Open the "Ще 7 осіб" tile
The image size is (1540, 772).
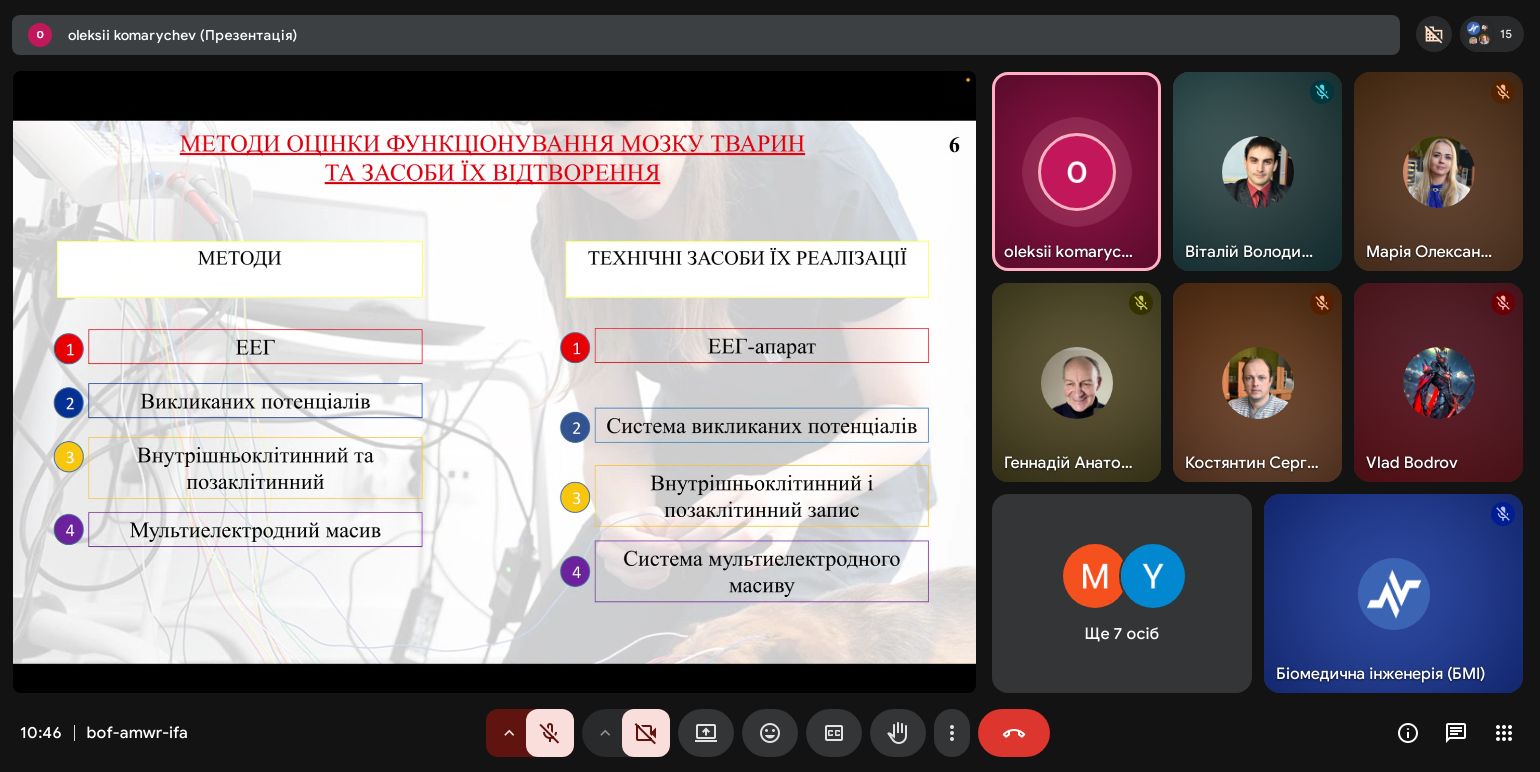(1121, 593)
